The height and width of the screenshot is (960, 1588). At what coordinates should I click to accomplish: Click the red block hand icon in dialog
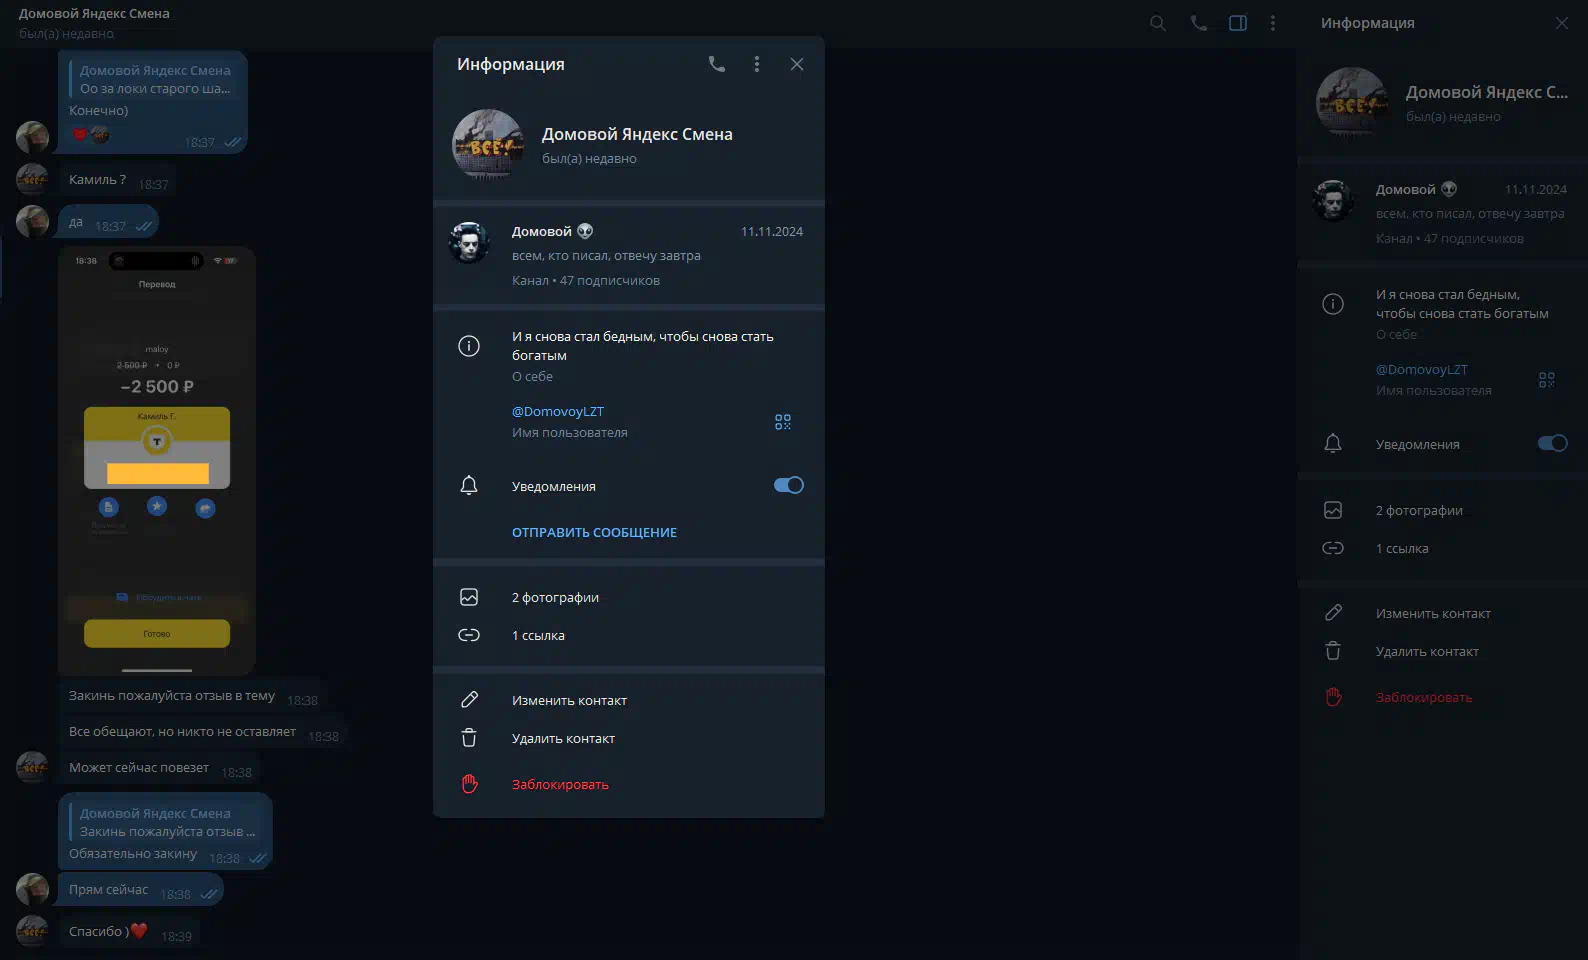click(469, 784)
